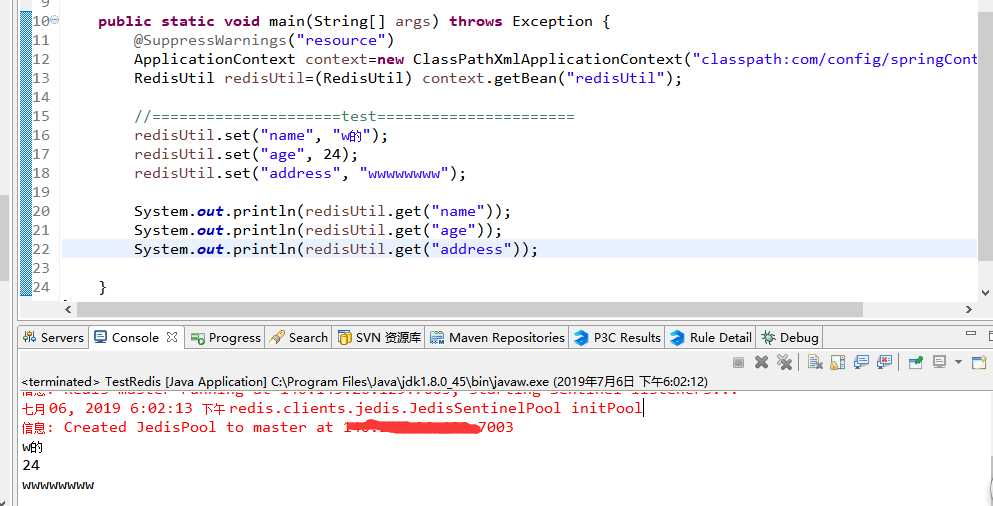Click the terminated TestRedis launch description

point(364,382)
